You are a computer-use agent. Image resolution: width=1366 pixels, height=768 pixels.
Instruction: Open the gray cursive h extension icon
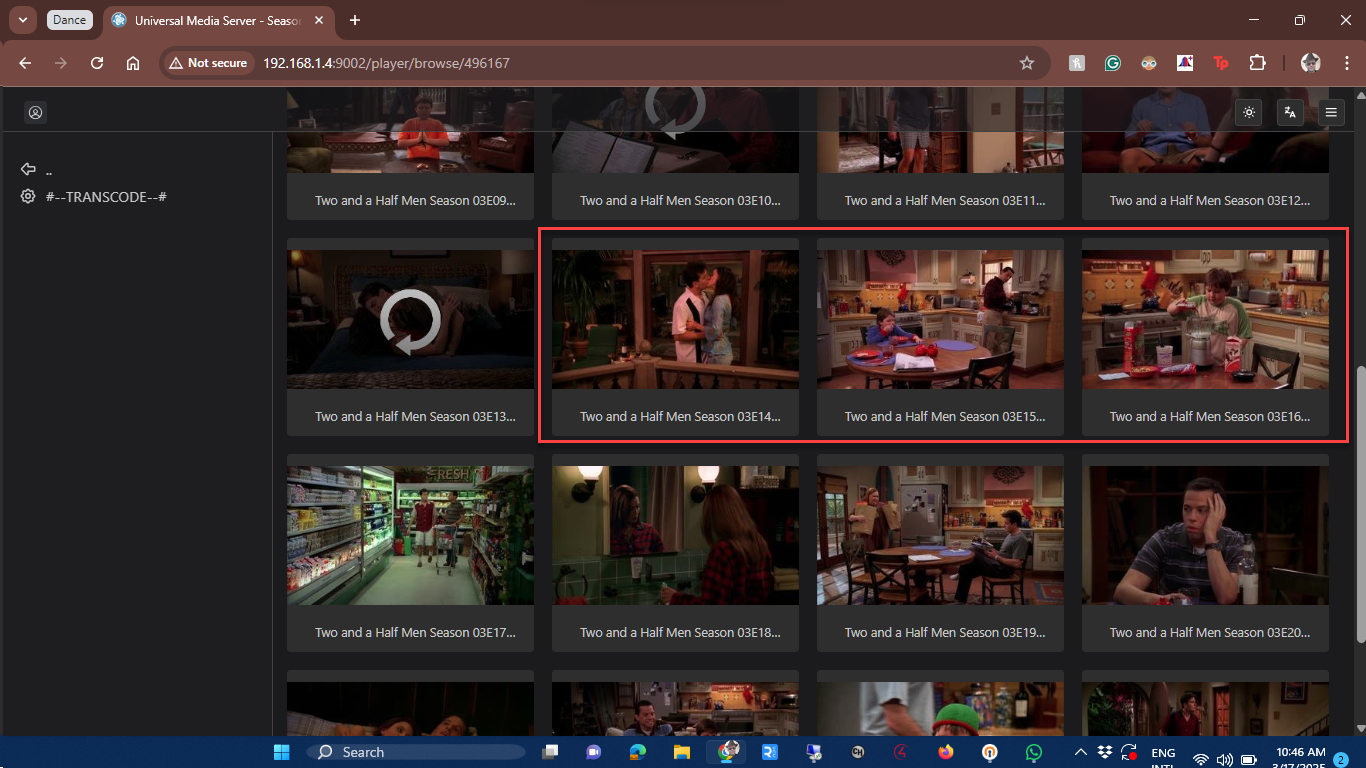(1076, 63)
